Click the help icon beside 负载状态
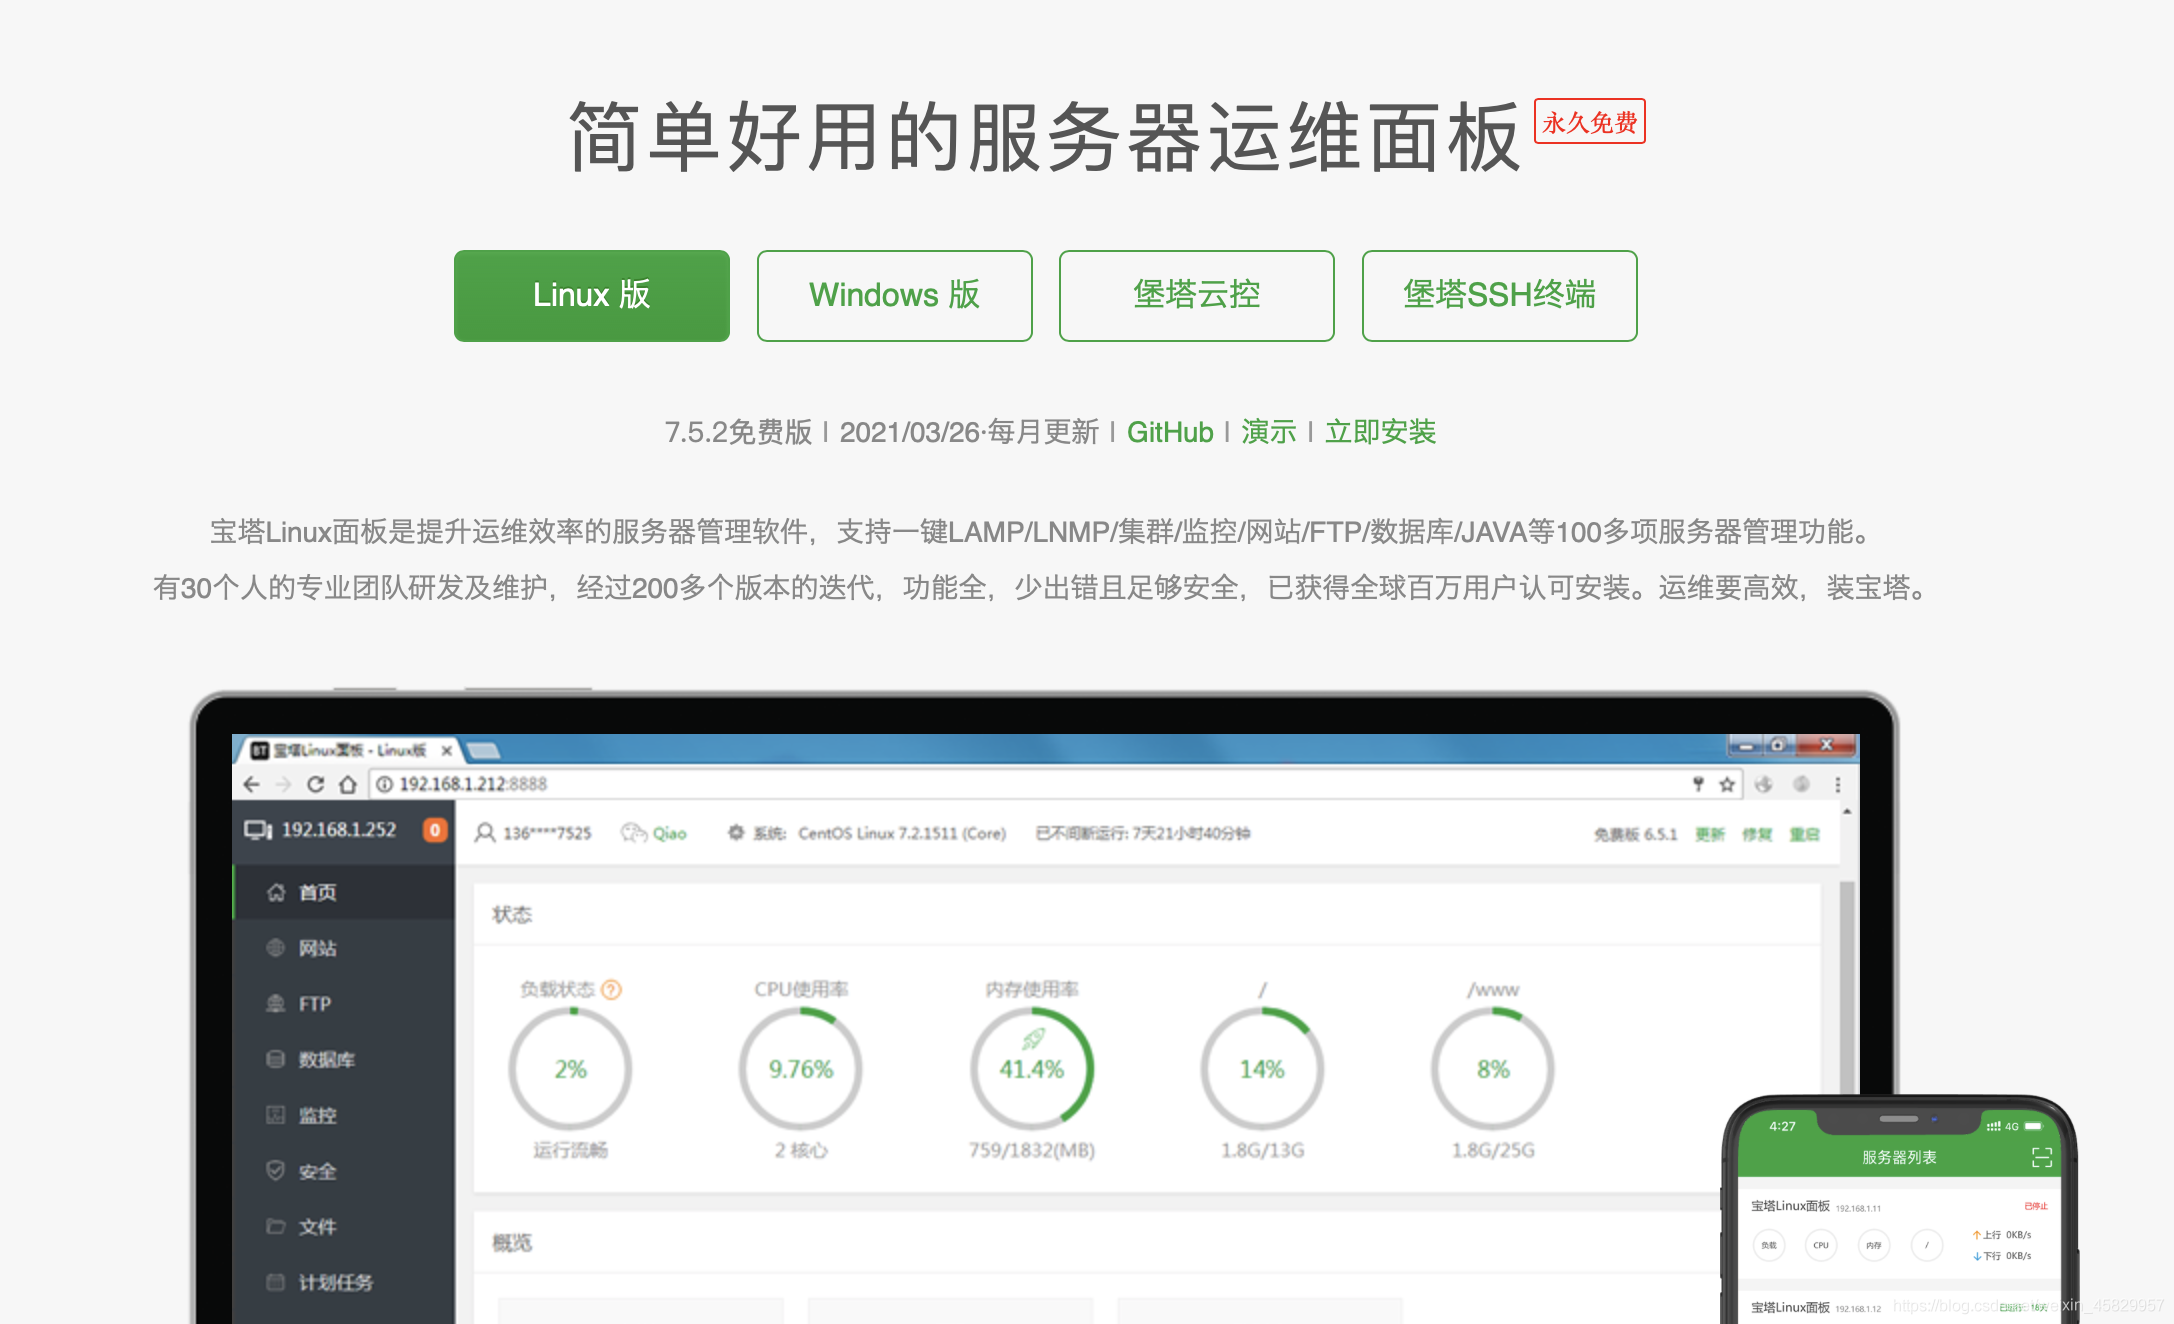The height and width of the screenshot is (1324, 2174). [612, 989]
